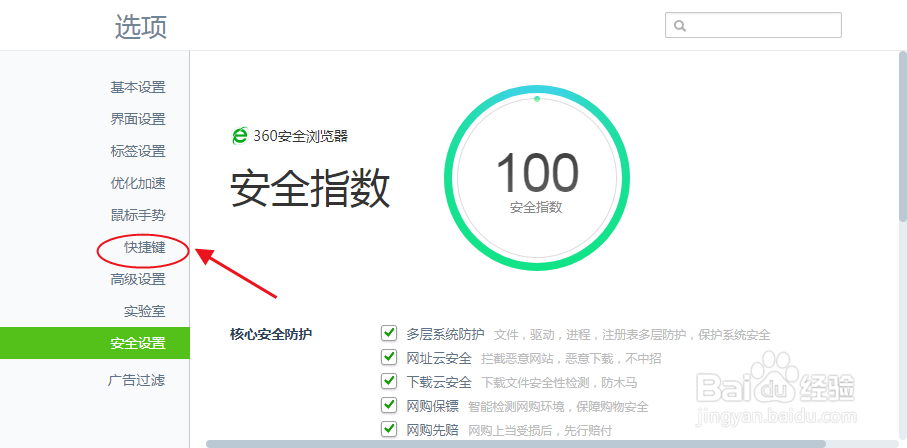Open 实验室 settings page

click(145, 311)
